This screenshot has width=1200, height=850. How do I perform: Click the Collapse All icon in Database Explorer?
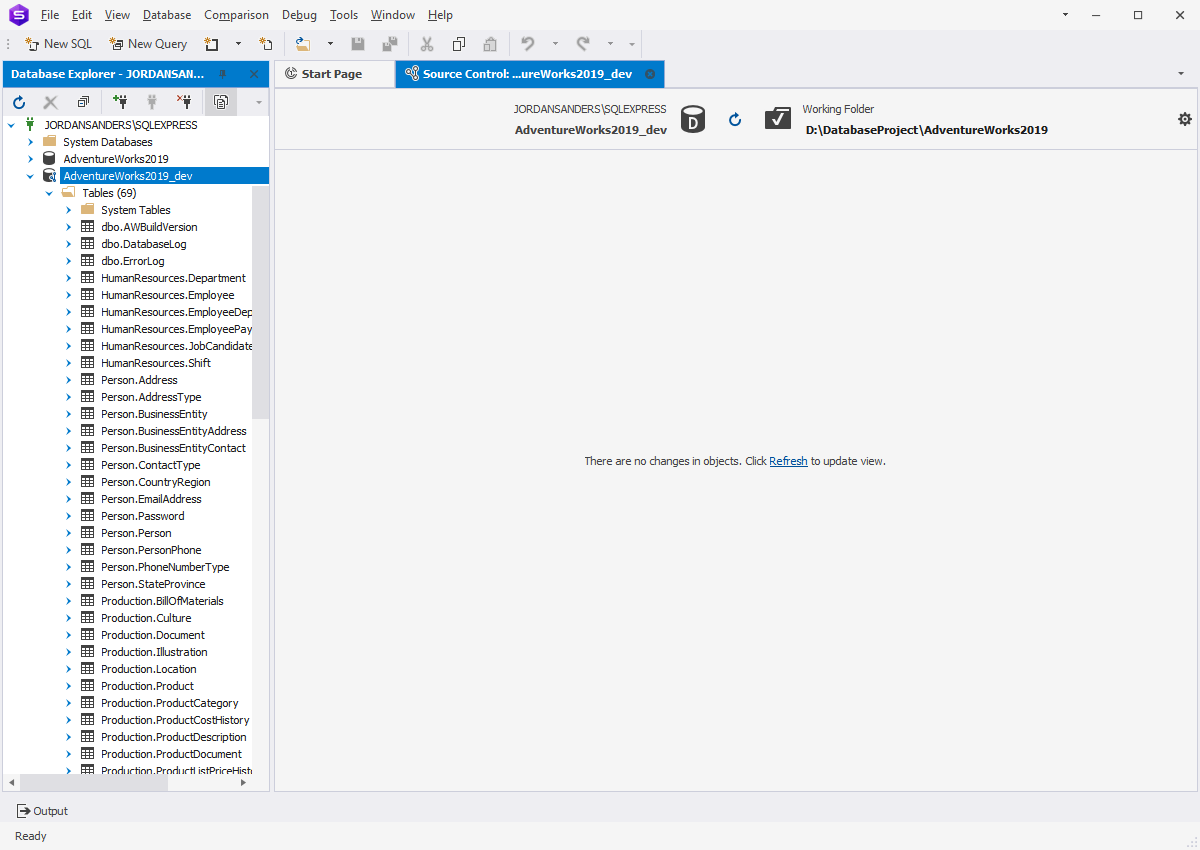(83, 102)
